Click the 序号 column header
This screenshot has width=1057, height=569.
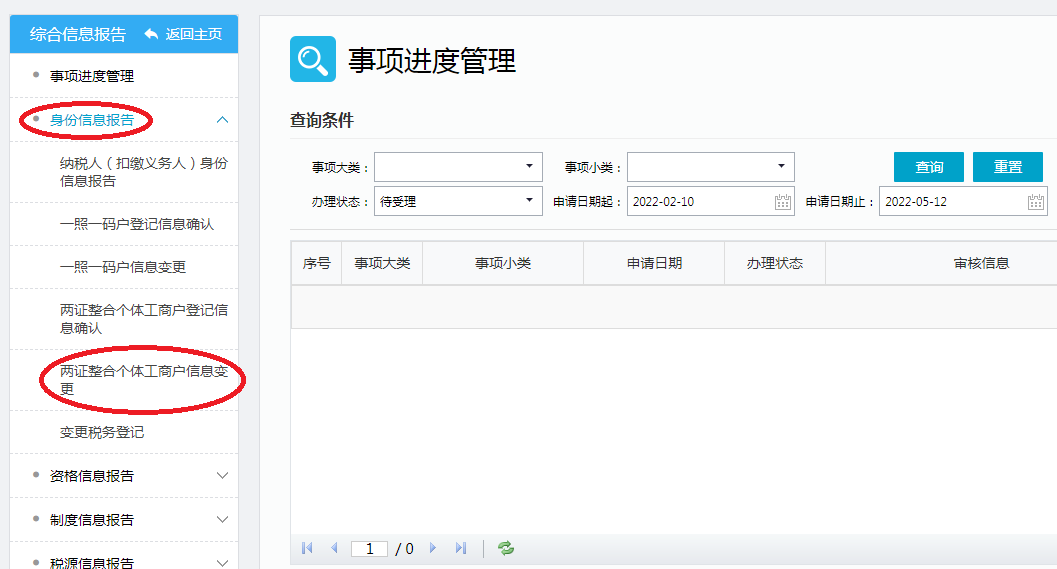tap(316, 263)
